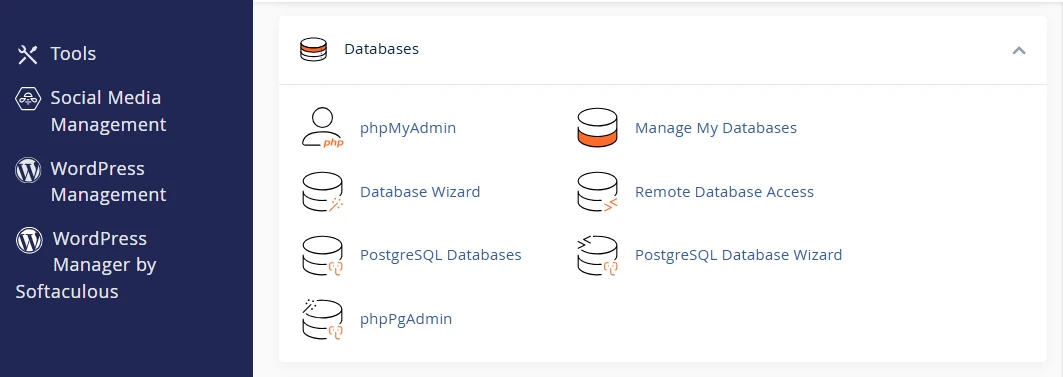Click the Social Media Management hexagon icon
Screen dimensions: 1063x377
(x=28, y=99)
